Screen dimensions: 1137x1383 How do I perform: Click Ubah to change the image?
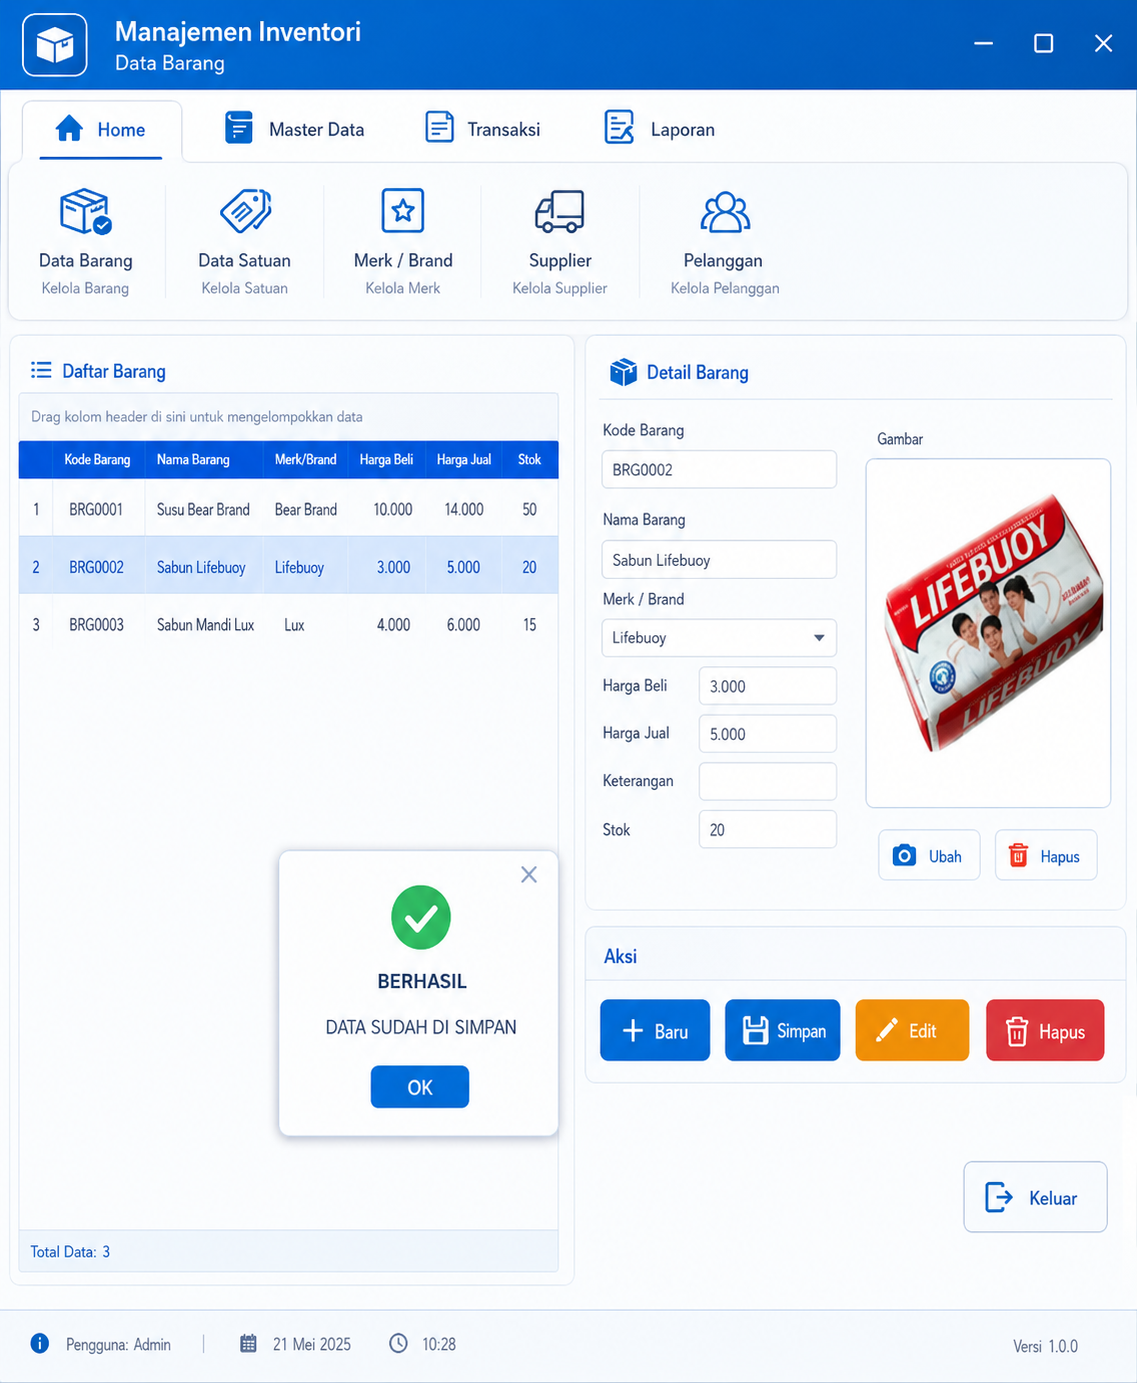coord(929,855)
